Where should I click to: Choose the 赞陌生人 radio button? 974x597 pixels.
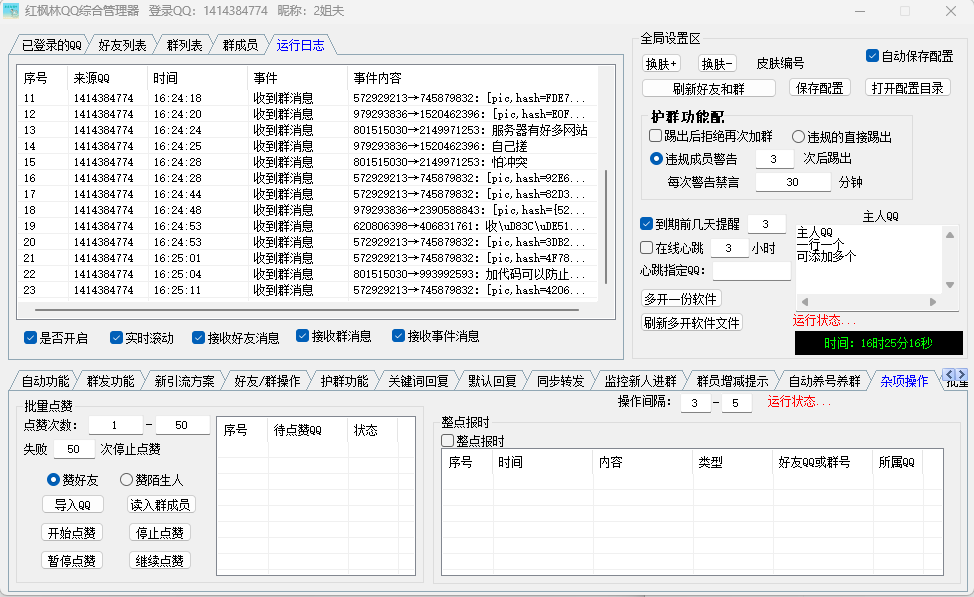(127, 480)
